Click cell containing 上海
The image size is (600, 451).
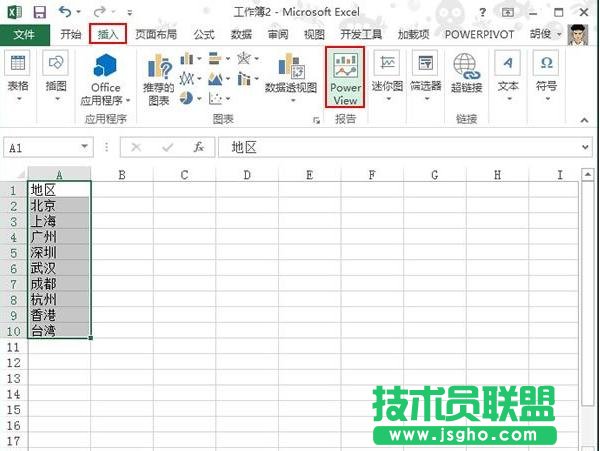point(59,221)
